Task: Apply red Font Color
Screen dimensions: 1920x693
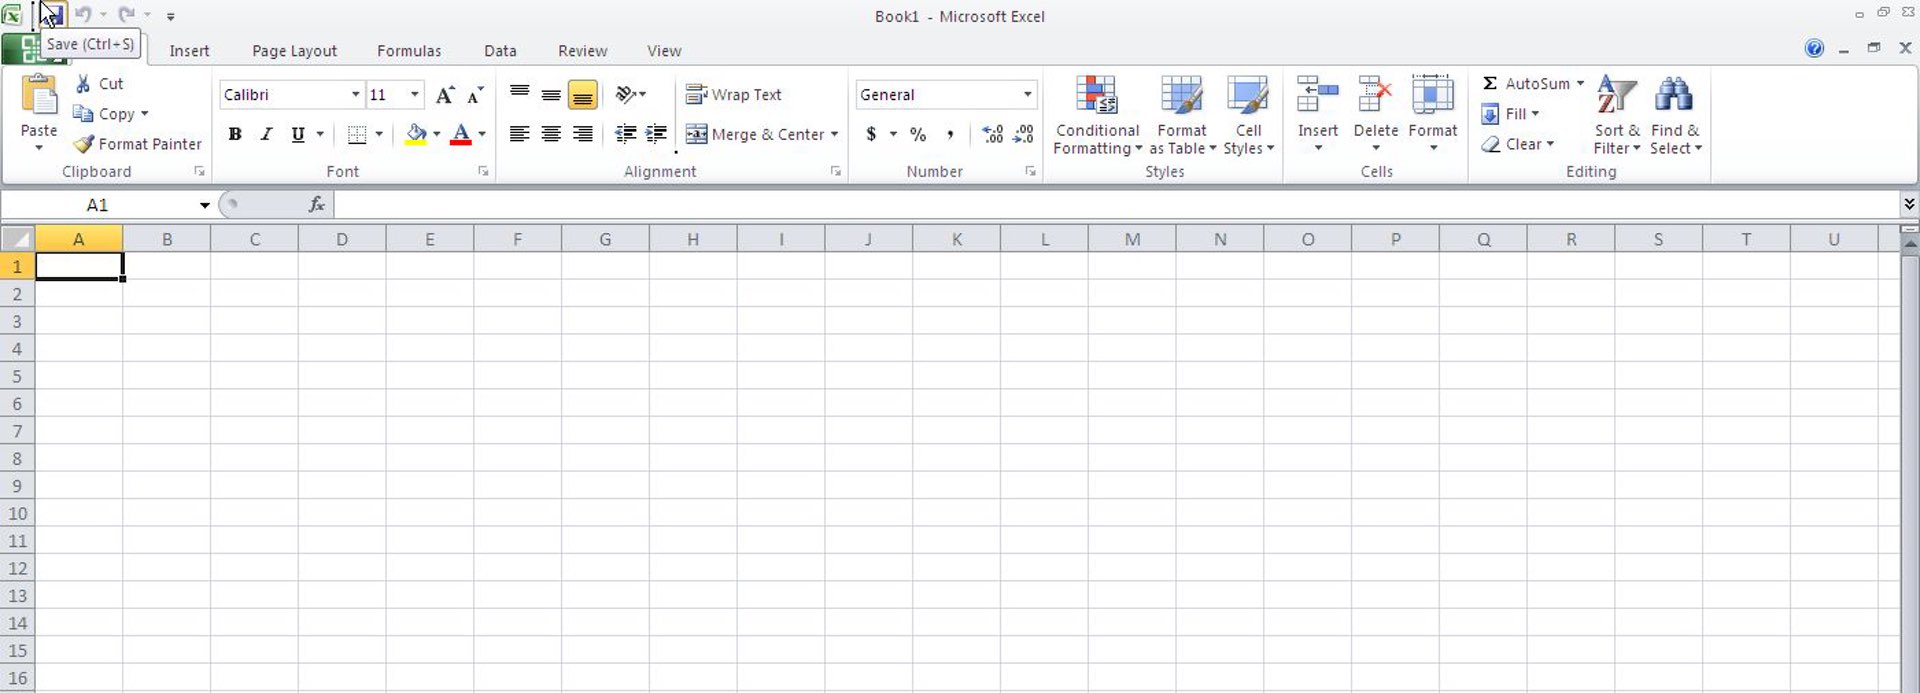Action: 460,134
